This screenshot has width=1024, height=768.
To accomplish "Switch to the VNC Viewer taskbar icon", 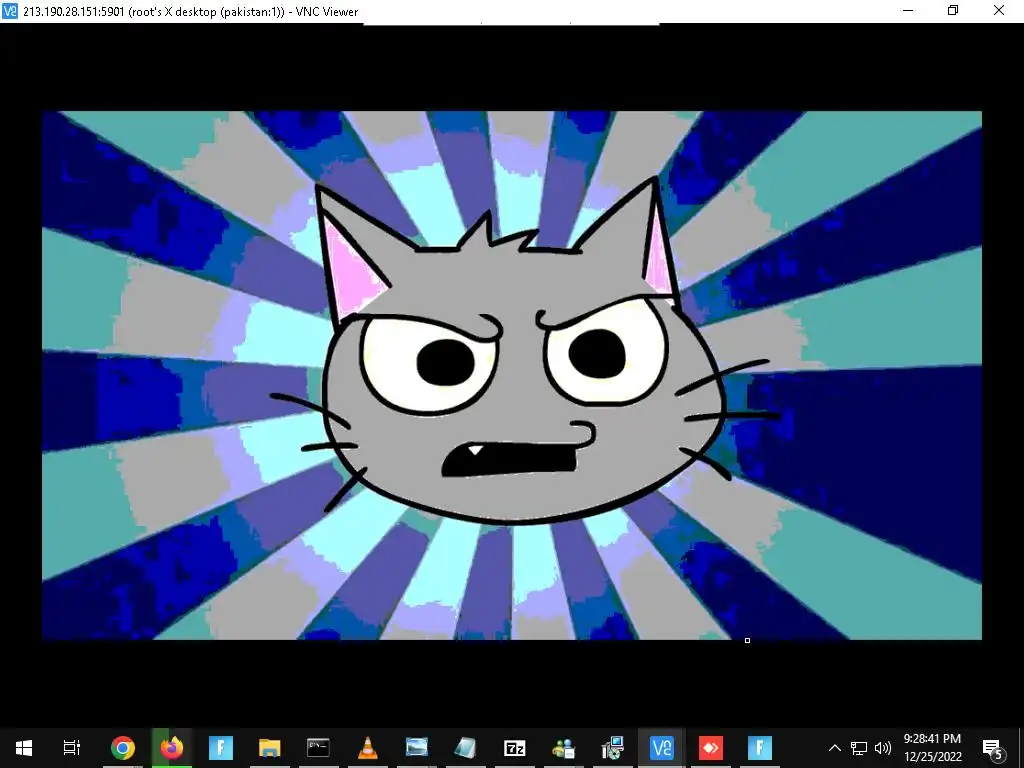I will [661, 748].
